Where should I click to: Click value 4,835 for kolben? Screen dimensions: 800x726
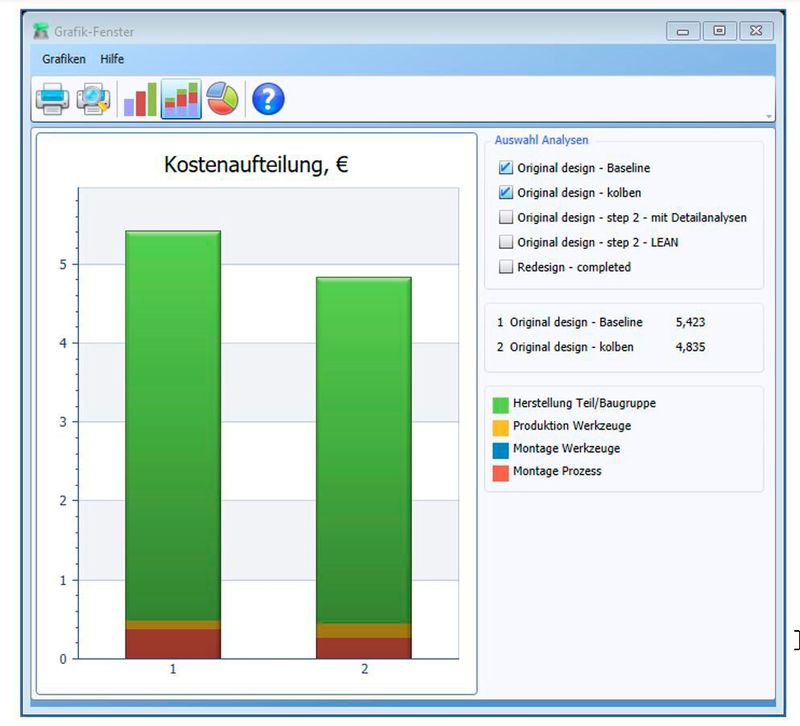(690, 347)
